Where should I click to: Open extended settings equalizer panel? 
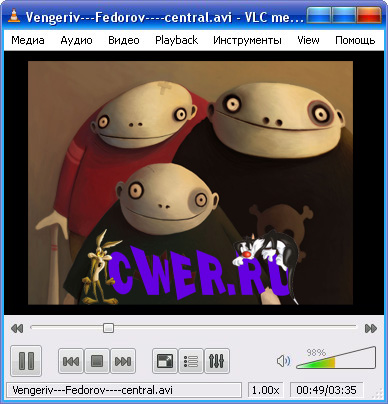click(217, 361)
